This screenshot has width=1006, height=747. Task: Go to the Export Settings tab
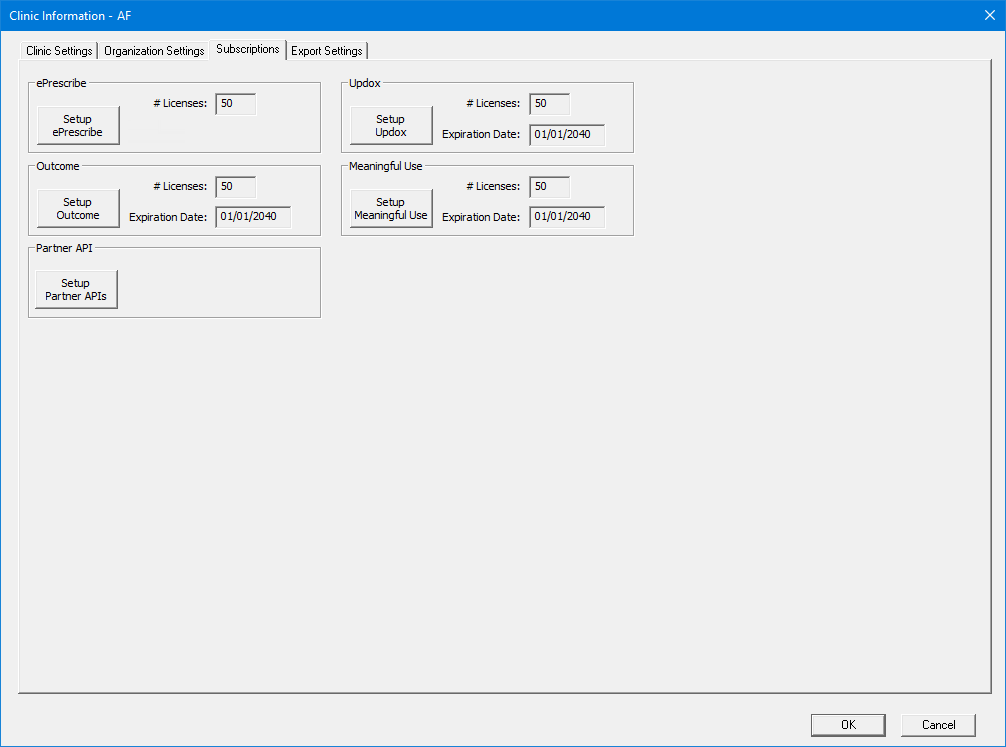327,51
